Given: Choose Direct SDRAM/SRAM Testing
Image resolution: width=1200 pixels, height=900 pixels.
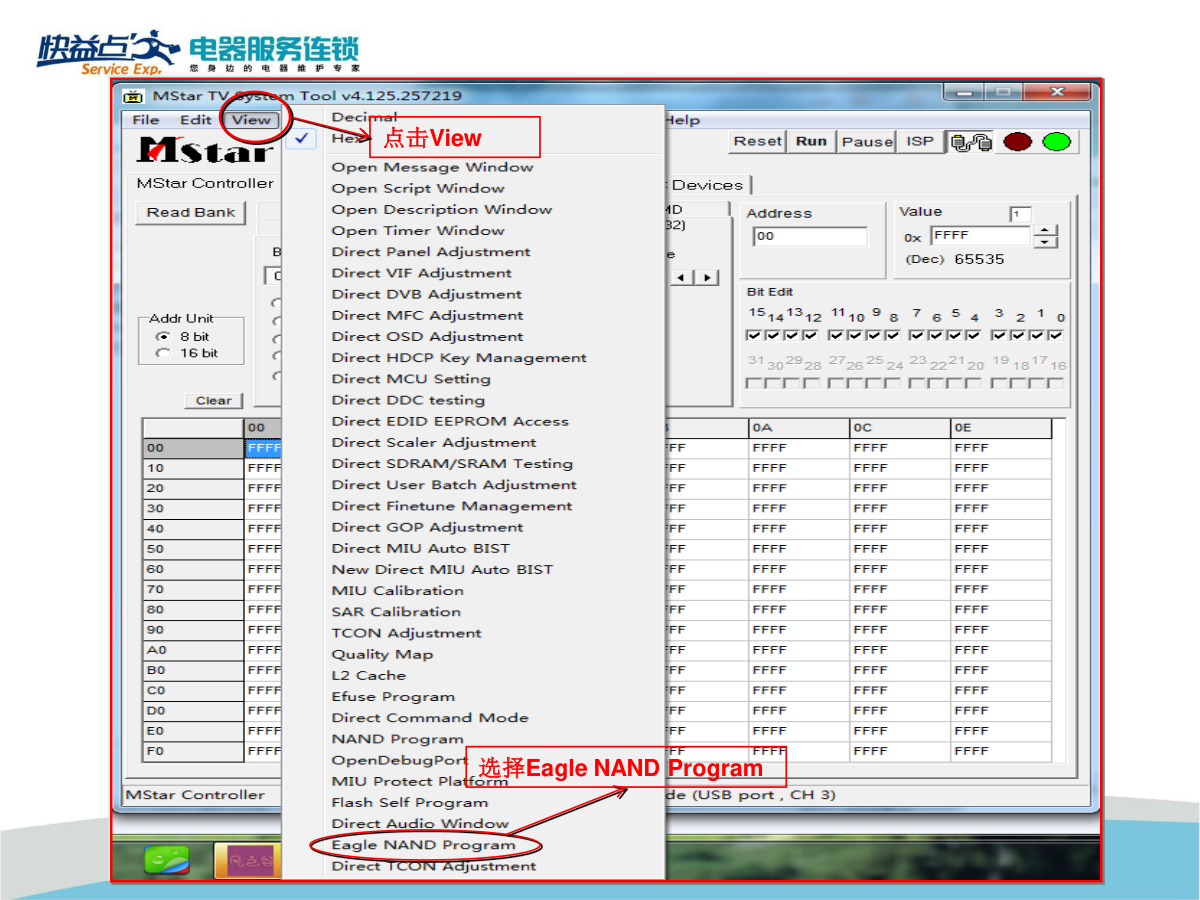Looking at the screenshot, I should tap(452, 463).
